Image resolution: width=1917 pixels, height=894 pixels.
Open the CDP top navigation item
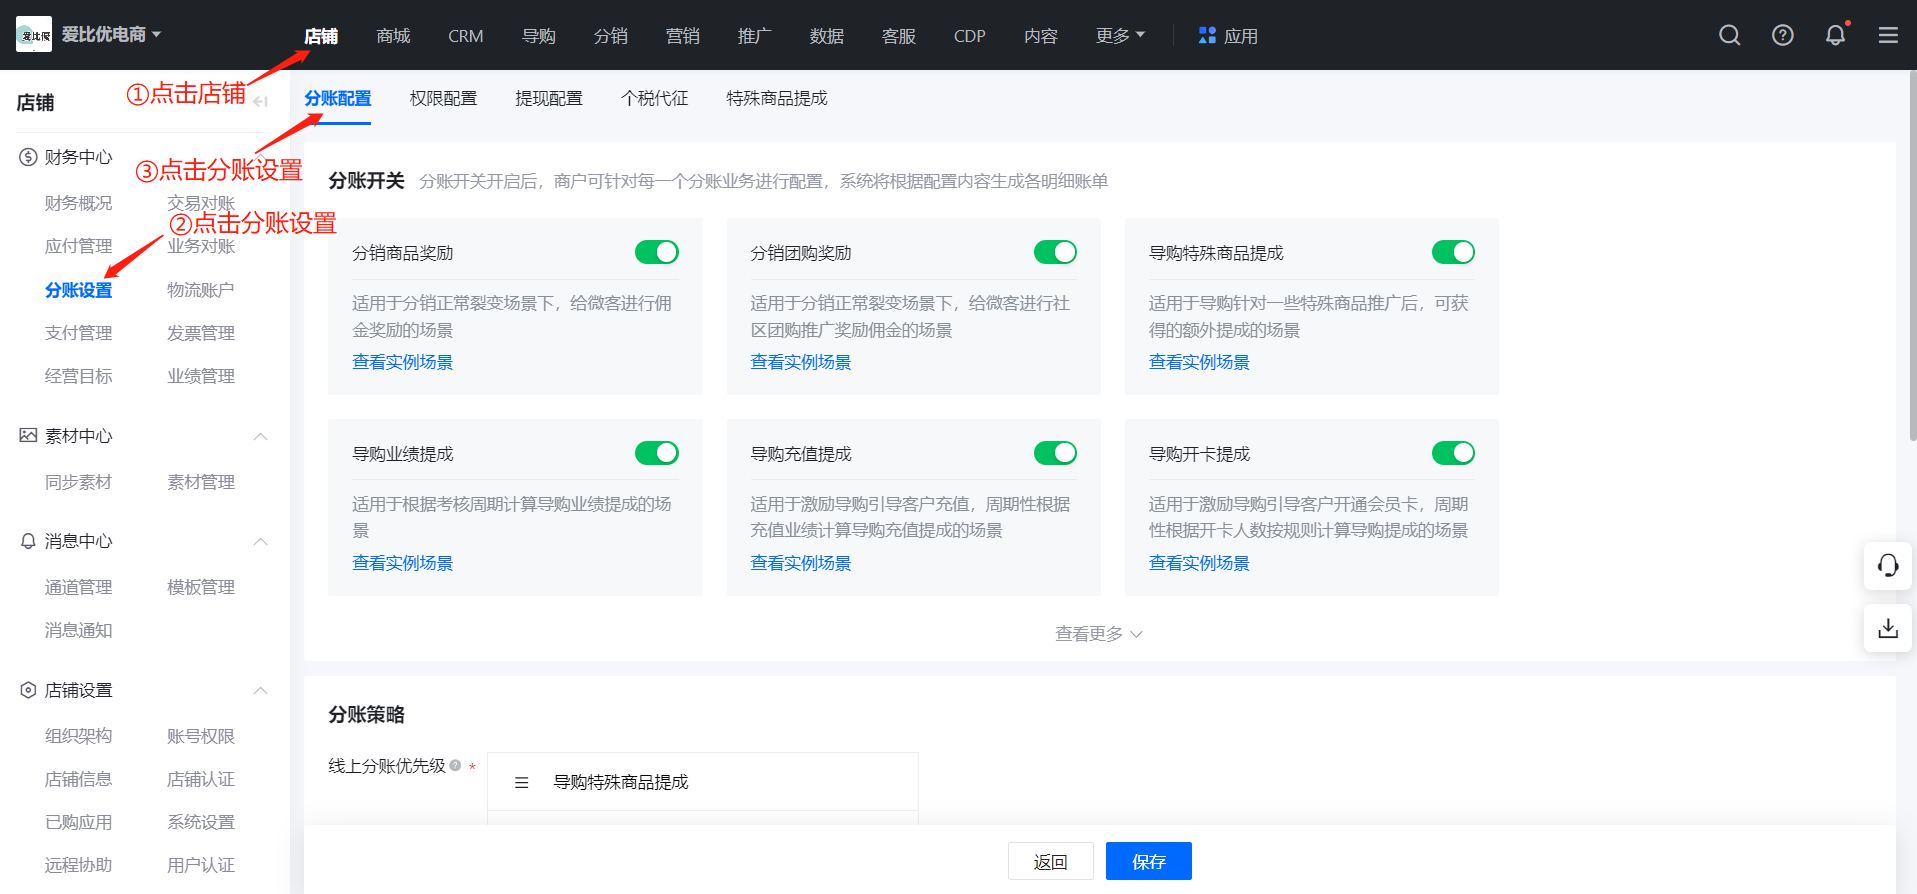point(970,36)
